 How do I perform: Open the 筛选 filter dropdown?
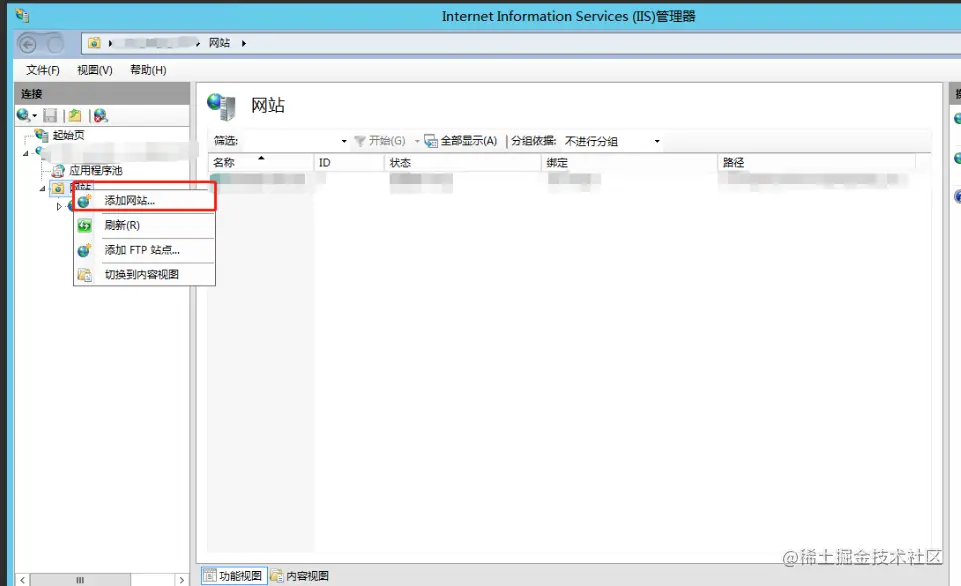tap(344, 142)
